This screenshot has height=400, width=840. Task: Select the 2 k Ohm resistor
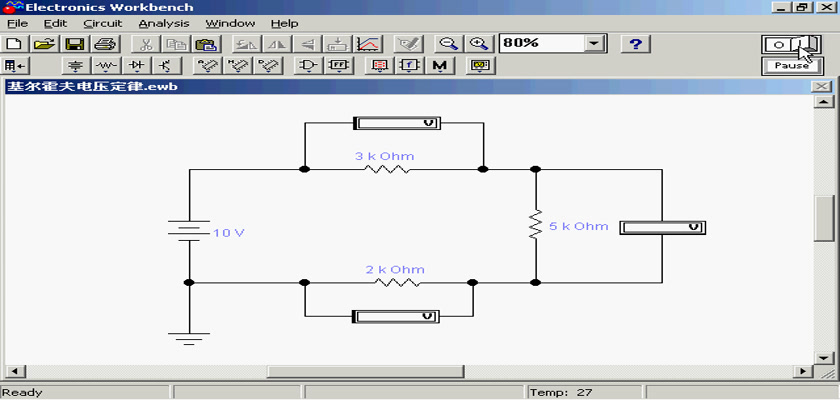[x=398, y=282]
